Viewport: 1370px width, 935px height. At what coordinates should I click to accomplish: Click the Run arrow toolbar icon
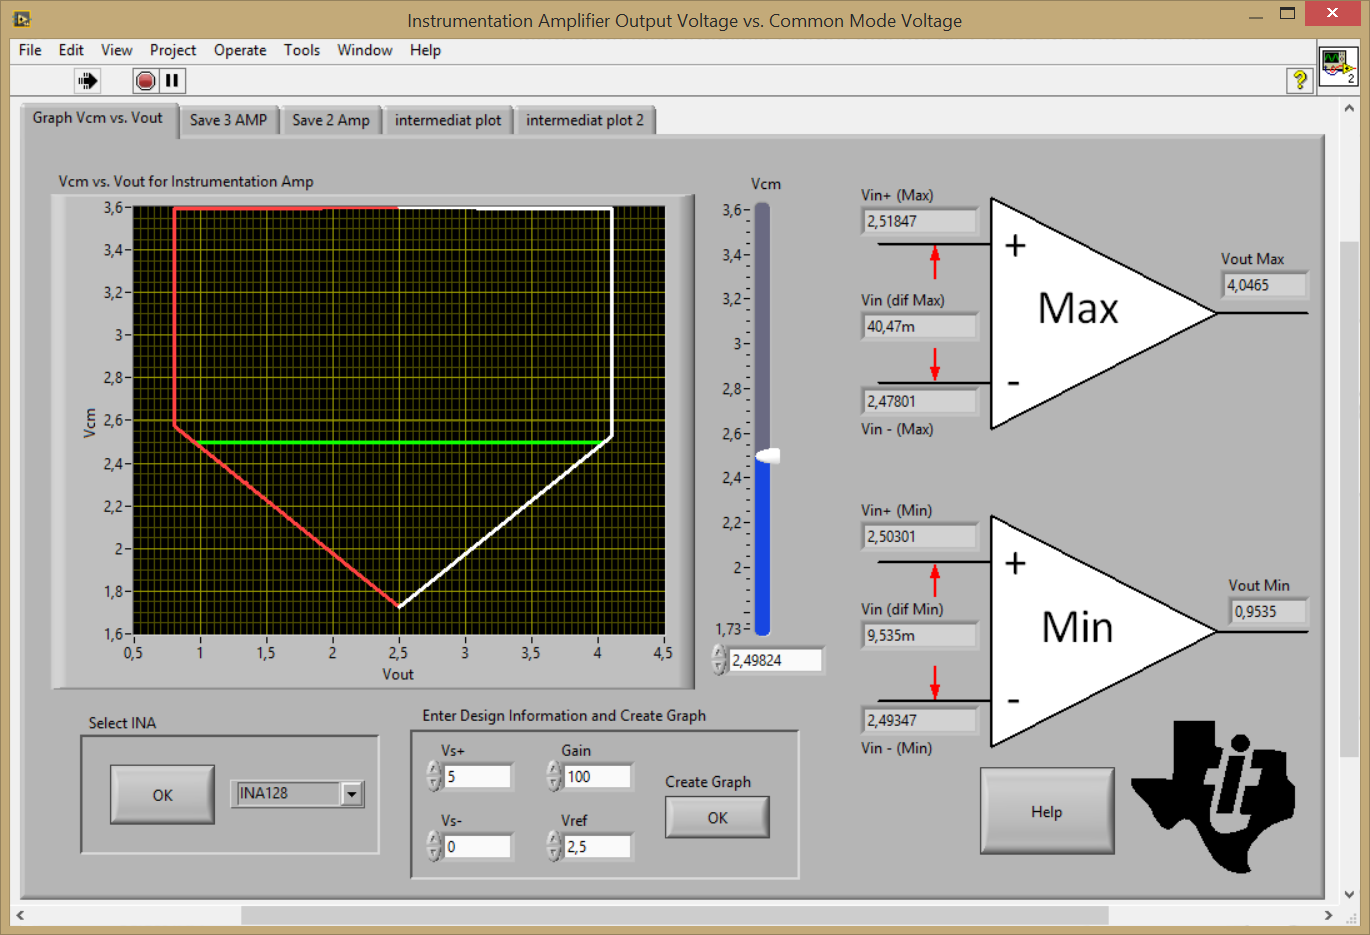pos(88,81)
